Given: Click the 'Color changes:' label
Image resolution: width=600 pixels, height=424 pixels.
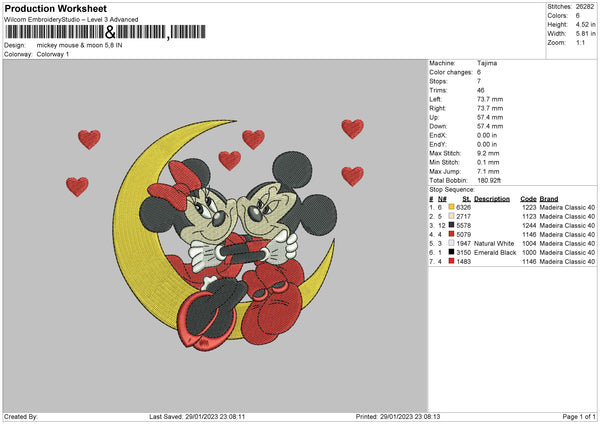Looking at the screenshot, I should pyautogui.click(x=451, y=72).
